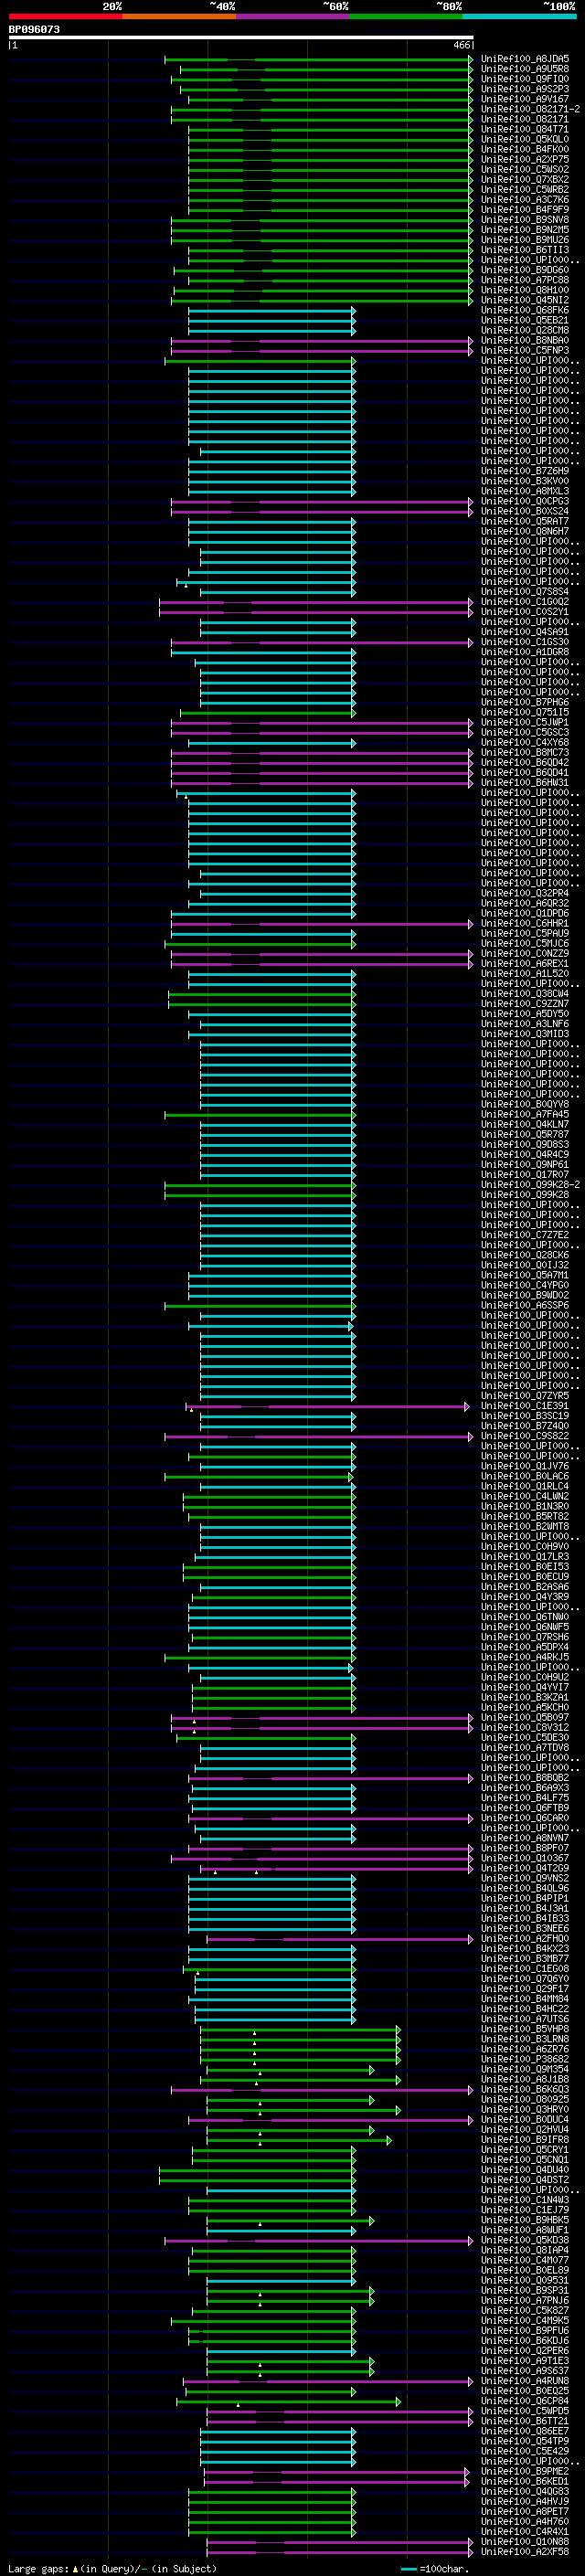Click the red 20% identity legend bar
Viewport: 585px width, 2576px height.
click(65, 16)
